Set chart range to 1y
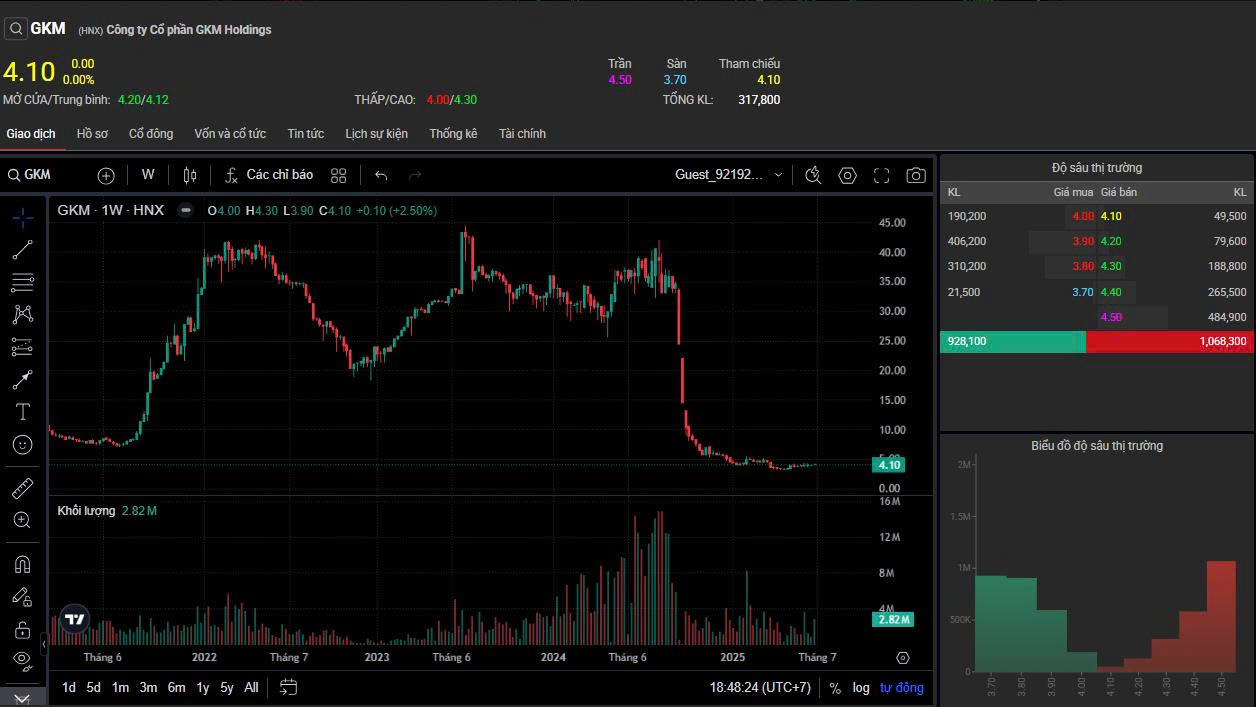This screenshot has height=707, width=1256. point(203,687)
